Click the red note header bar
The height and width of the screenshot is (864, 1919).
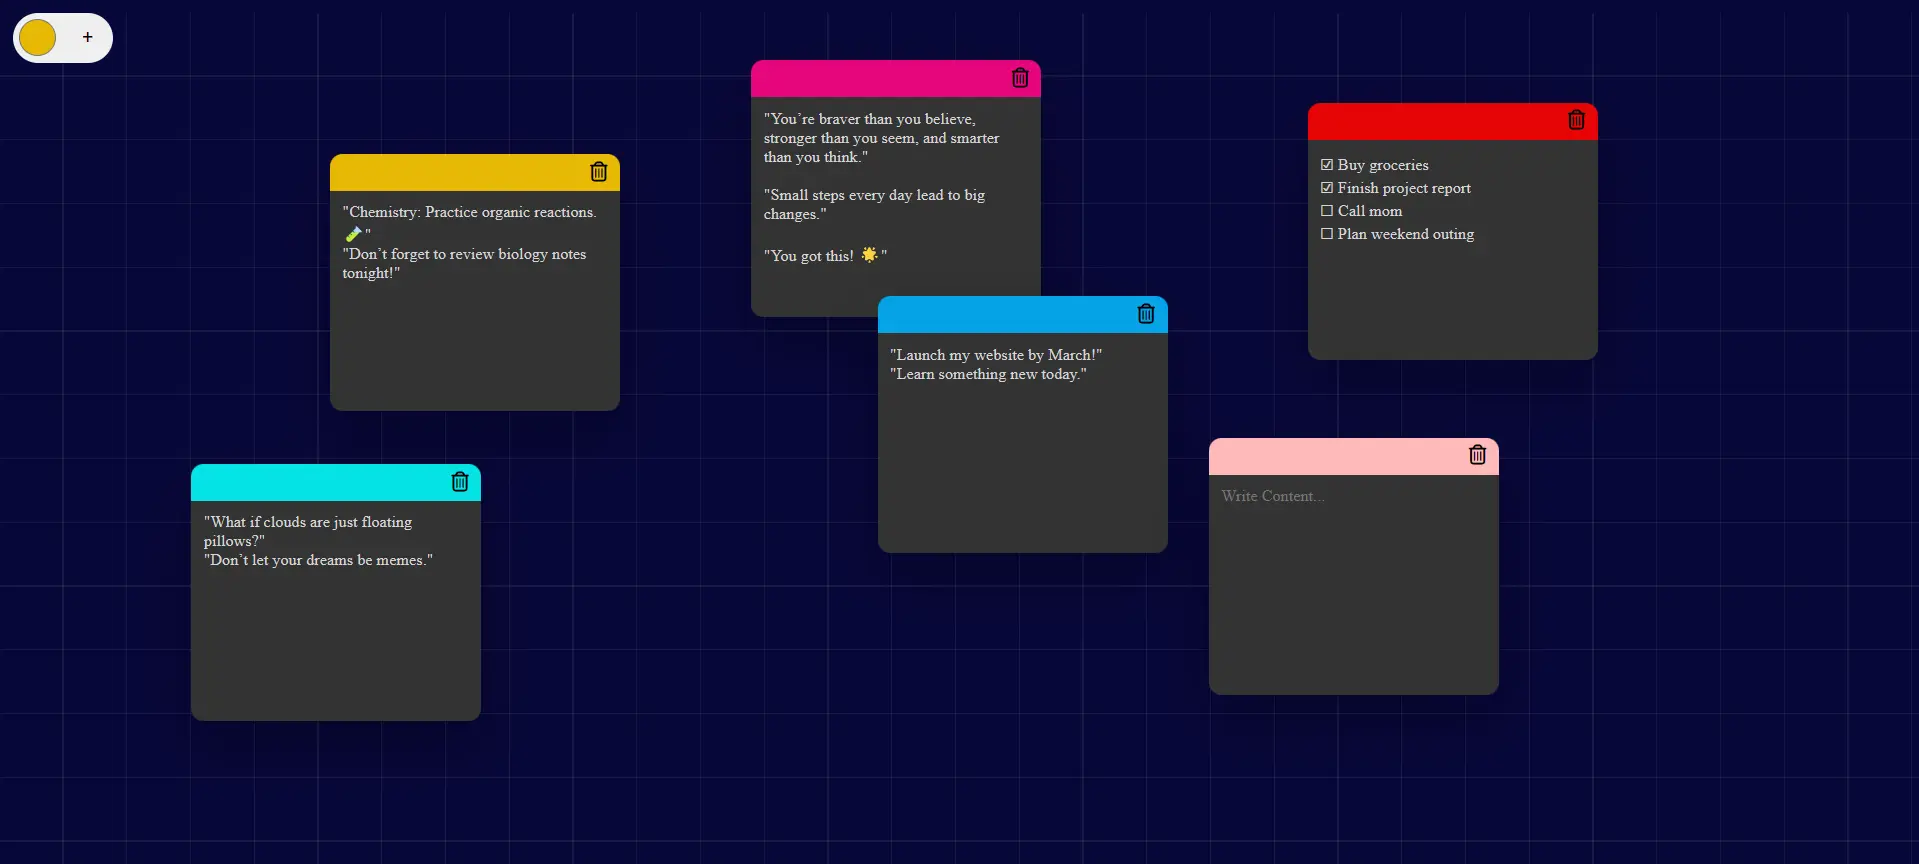point(1453,121)
